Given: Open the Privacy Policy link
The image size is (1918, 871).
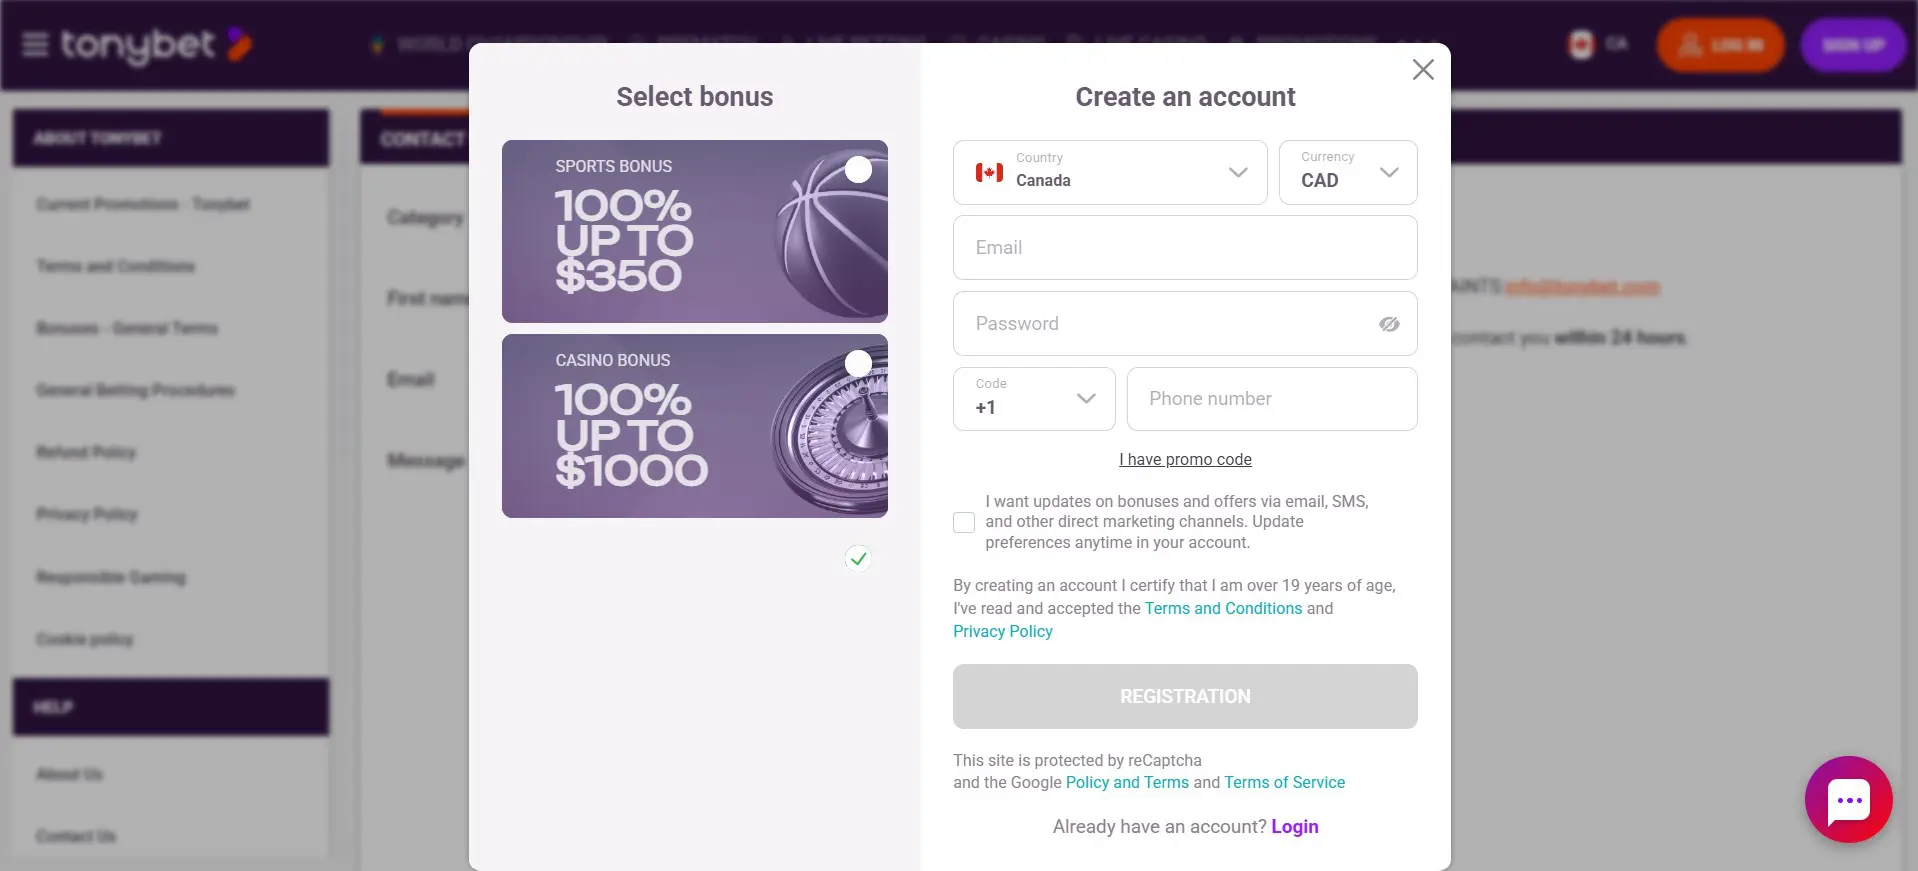Looking at the screenshot, I should 1002,632.
